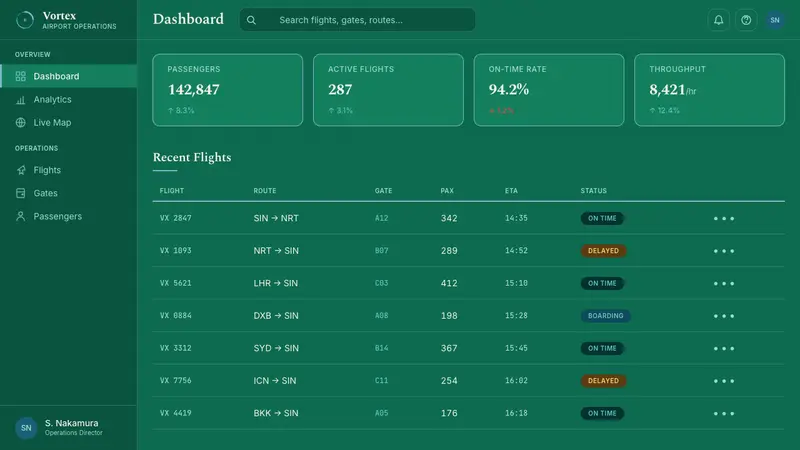Screen dimensions: 800x450
Task: Open the more options for flight VX 3312
Action: coord(723,348)
